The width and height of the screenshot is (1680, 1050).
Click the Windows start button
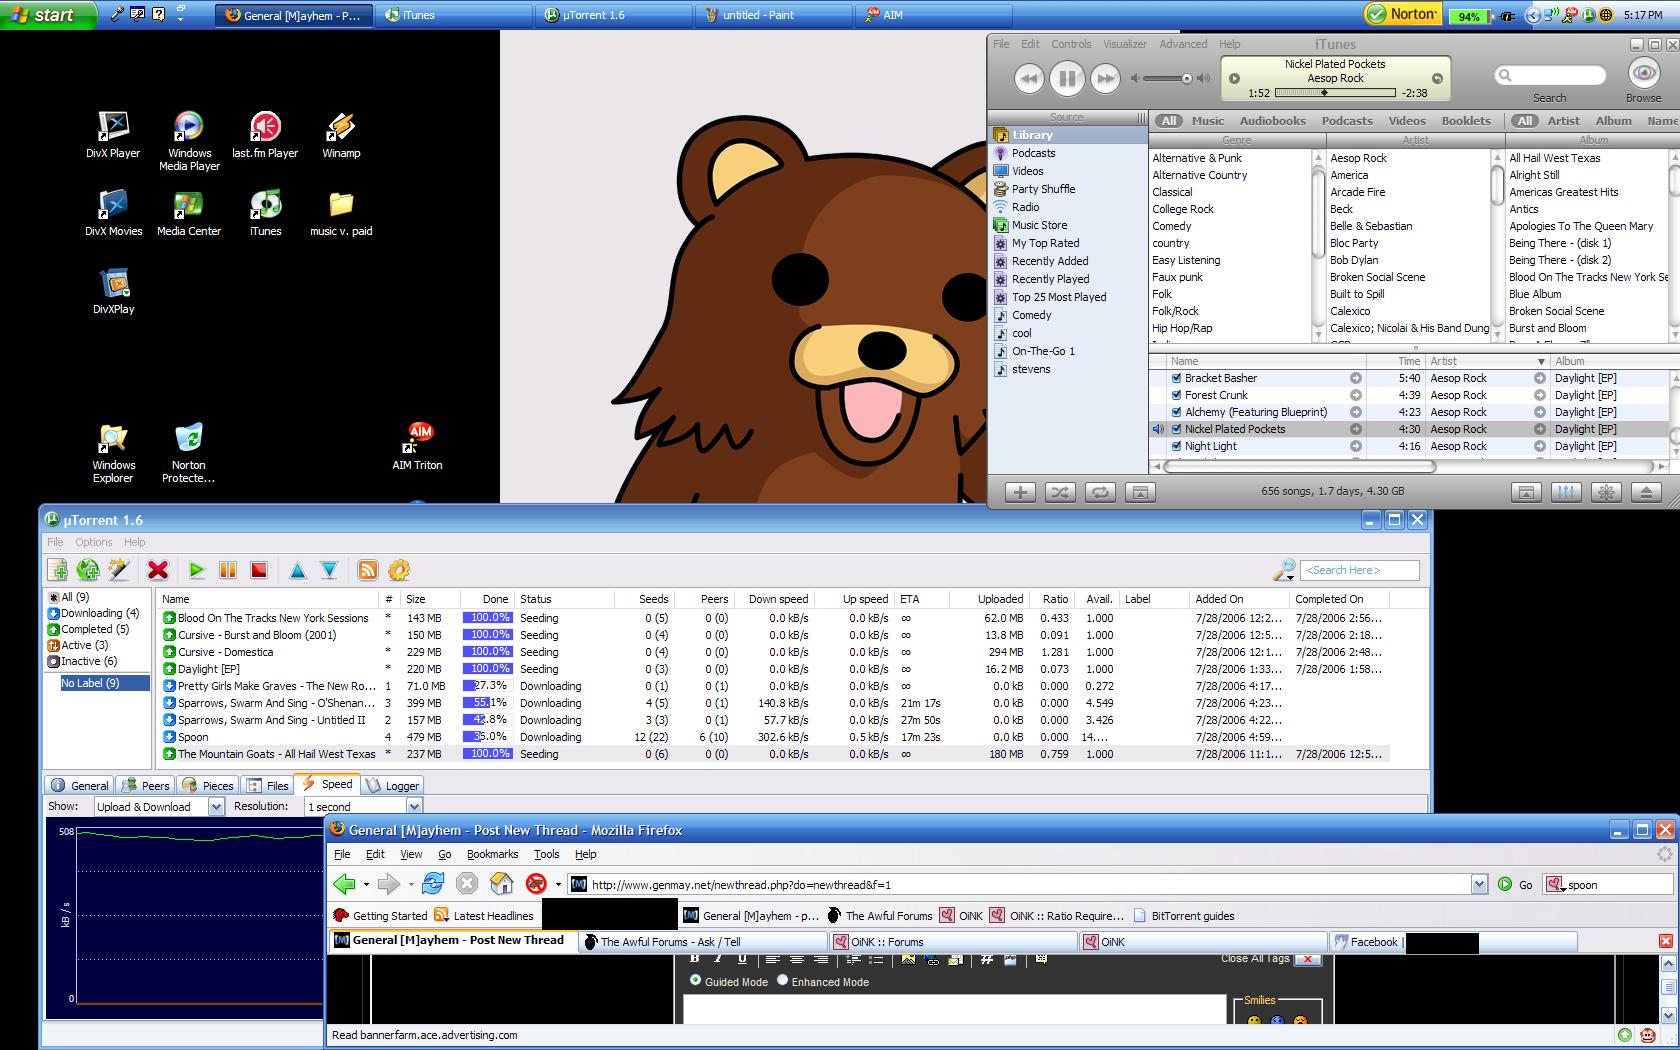pos(48,15)
